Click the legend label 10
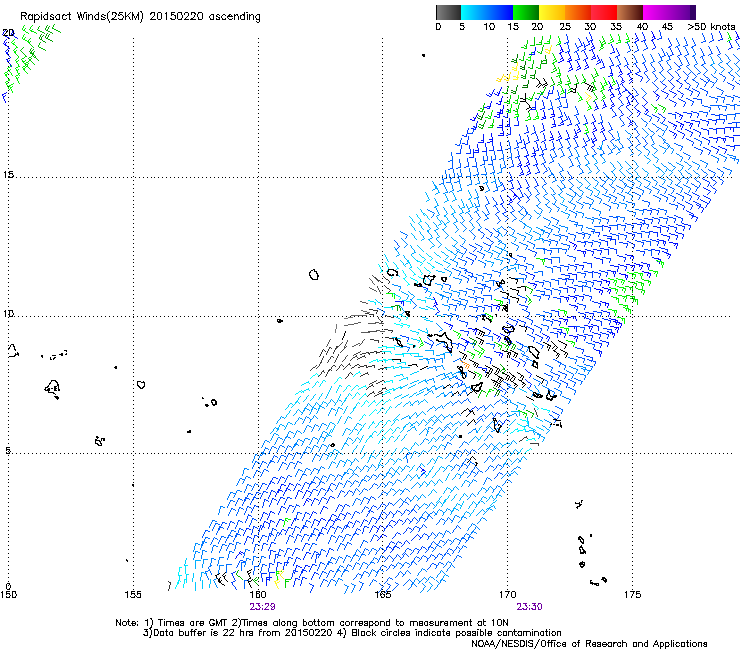 pyautogui.click(x=489, y=27)
